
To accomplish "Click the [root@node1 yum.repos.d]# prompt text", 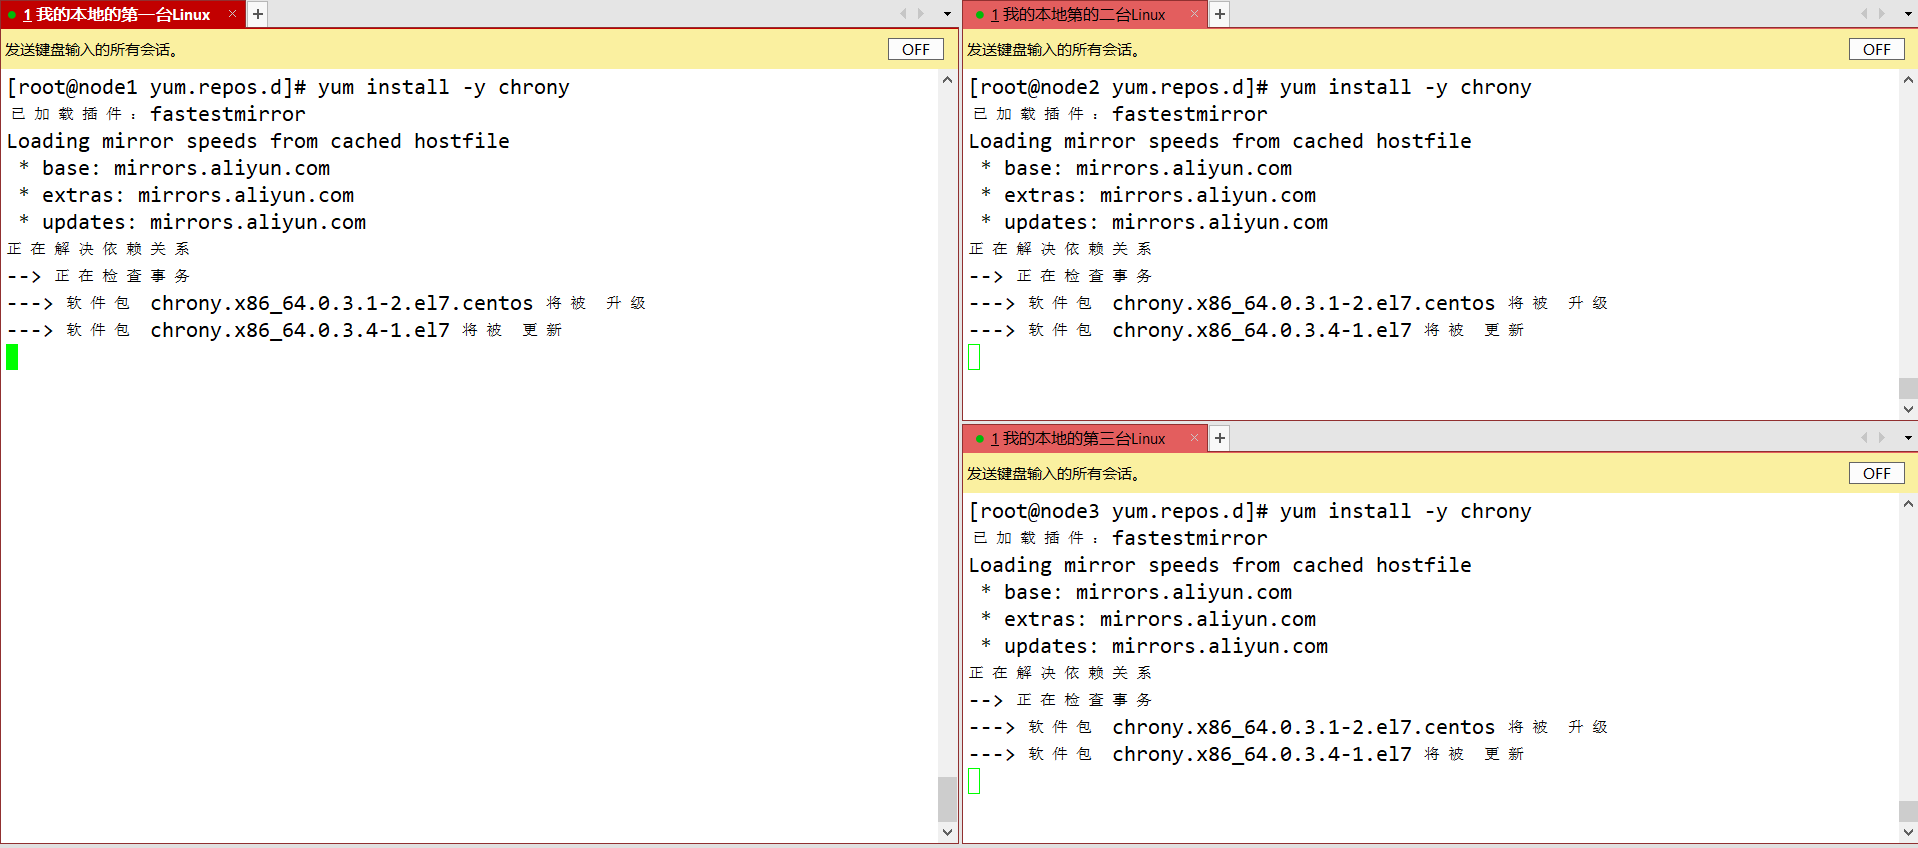I will 156,87.
